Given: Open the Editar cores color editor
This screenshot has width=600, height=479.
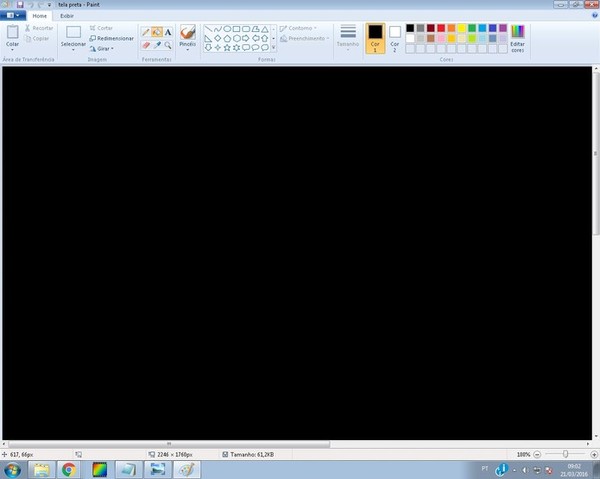Looking at the screenshot, I should point(517,38).
